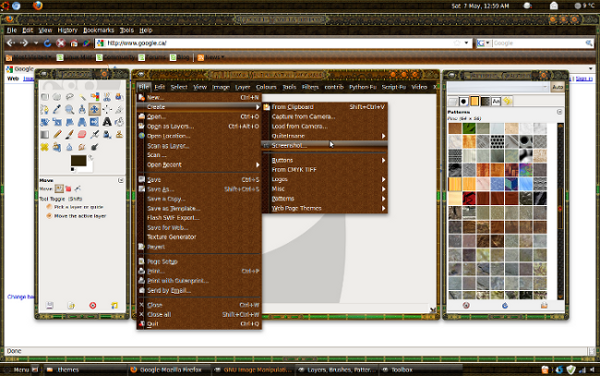Image resolution: width=600 pixels, height=376 pixels.
Task: Click Firefox reload button
Action: [x=47, y=43]
